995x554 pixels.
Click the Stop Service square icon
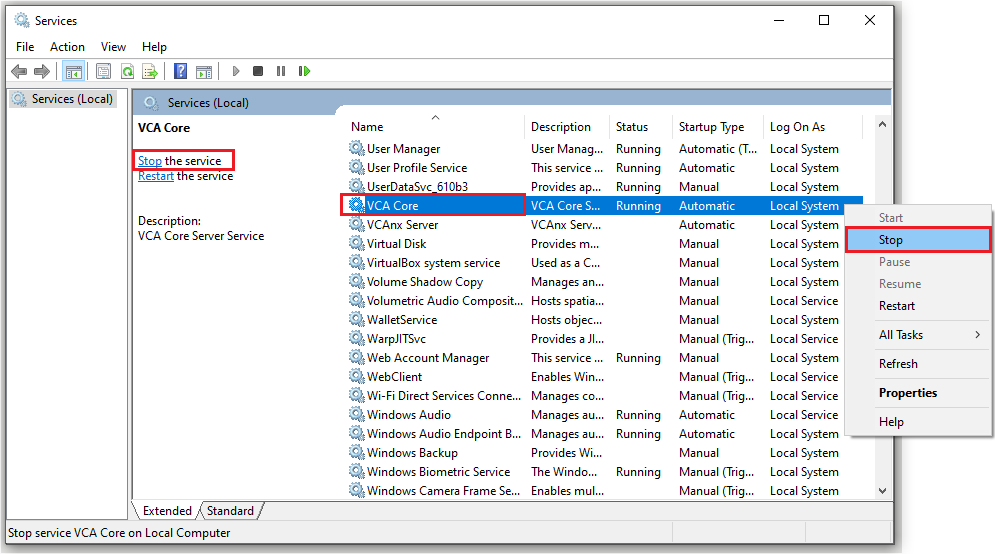click(258, 71)
